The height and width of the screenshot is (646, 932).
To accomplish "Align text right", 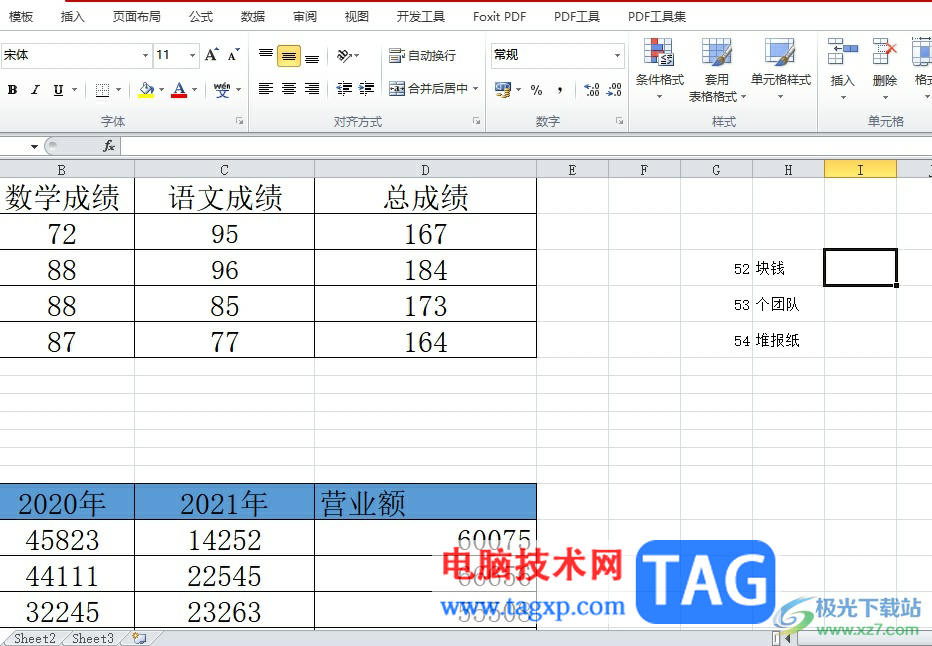I will 312,89.
